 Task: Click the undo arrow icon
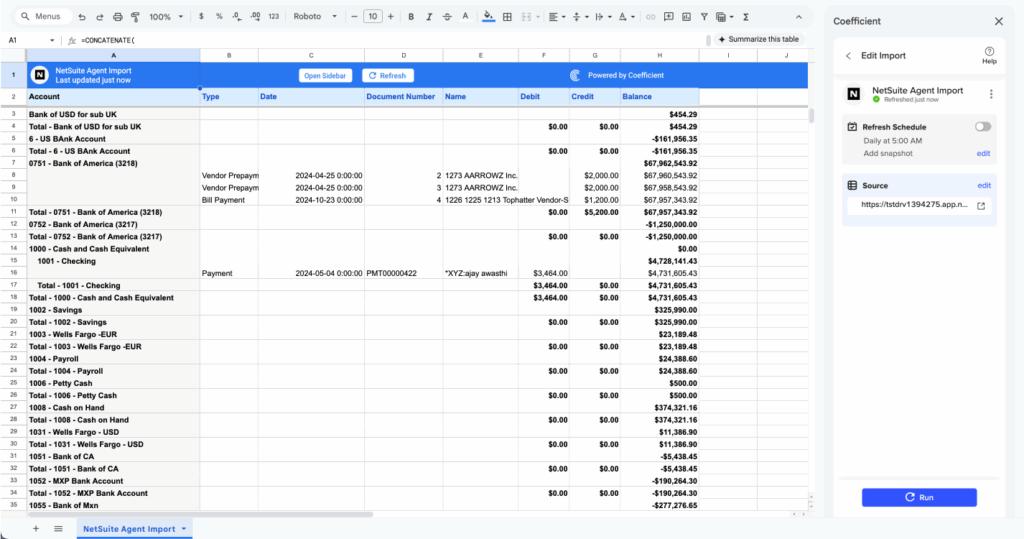pos(82,17)
